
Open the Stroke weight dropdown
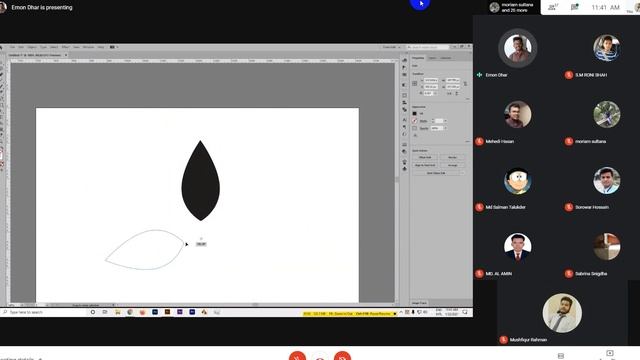point(445,121)
